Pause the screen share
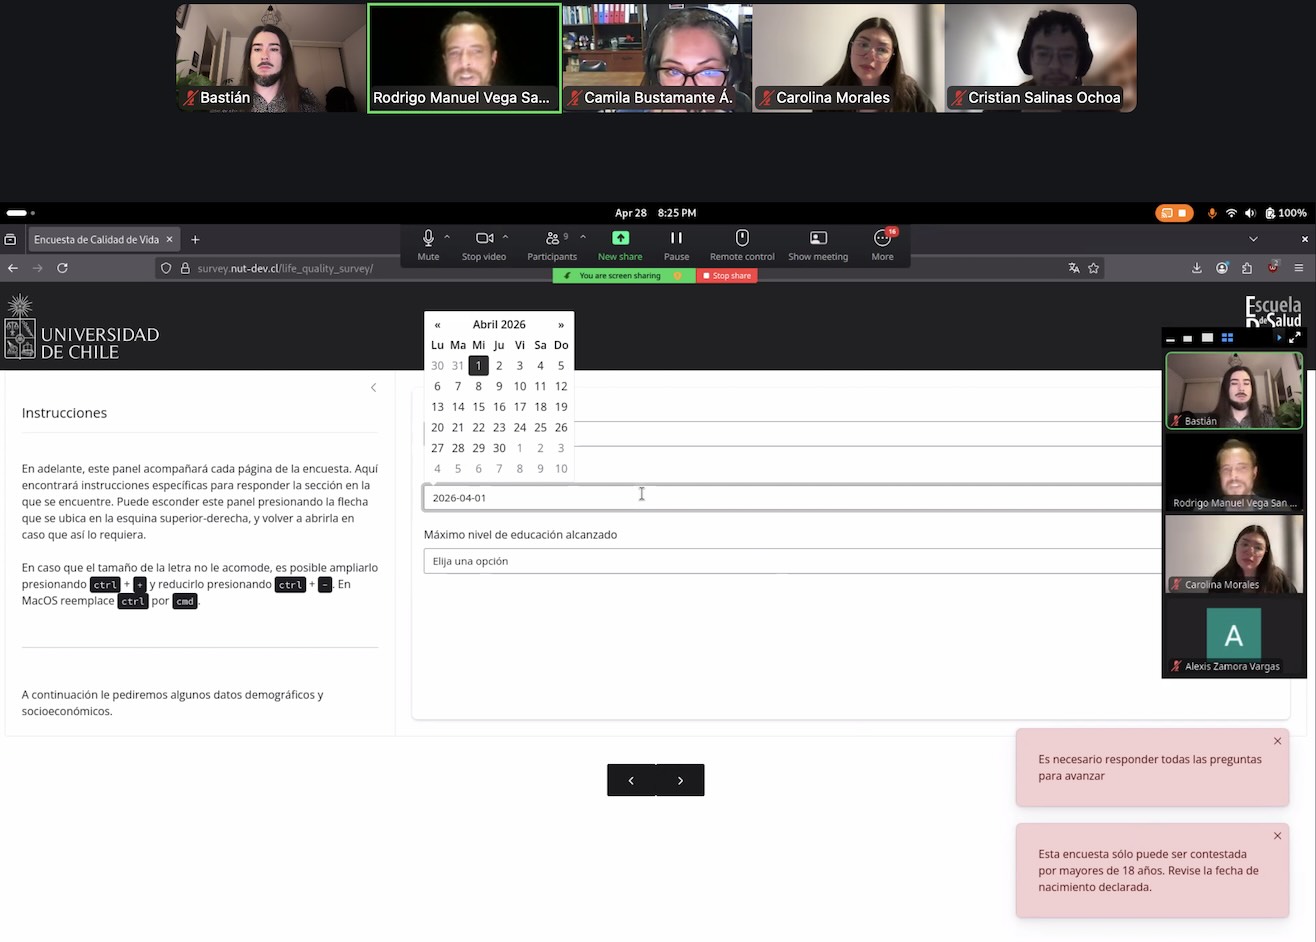Screen dimensions: 1316x942 [676, 238]
